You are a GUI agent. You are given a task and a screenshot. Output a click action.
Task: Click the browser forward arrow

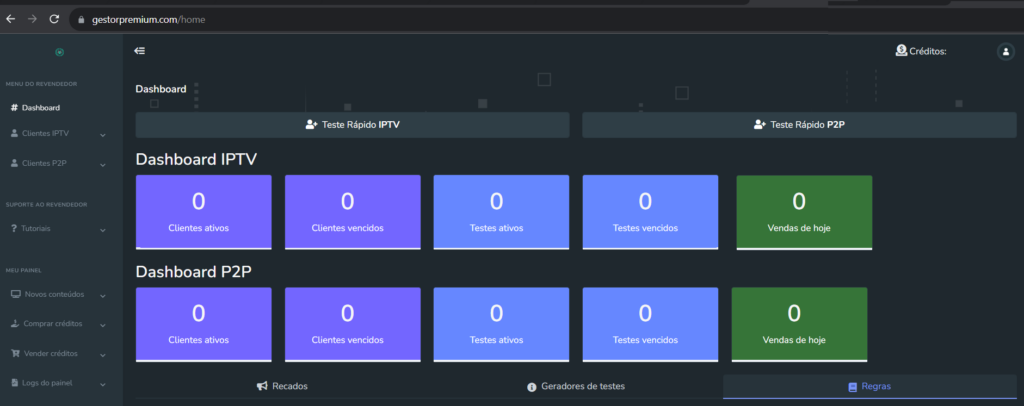point(32,20)
